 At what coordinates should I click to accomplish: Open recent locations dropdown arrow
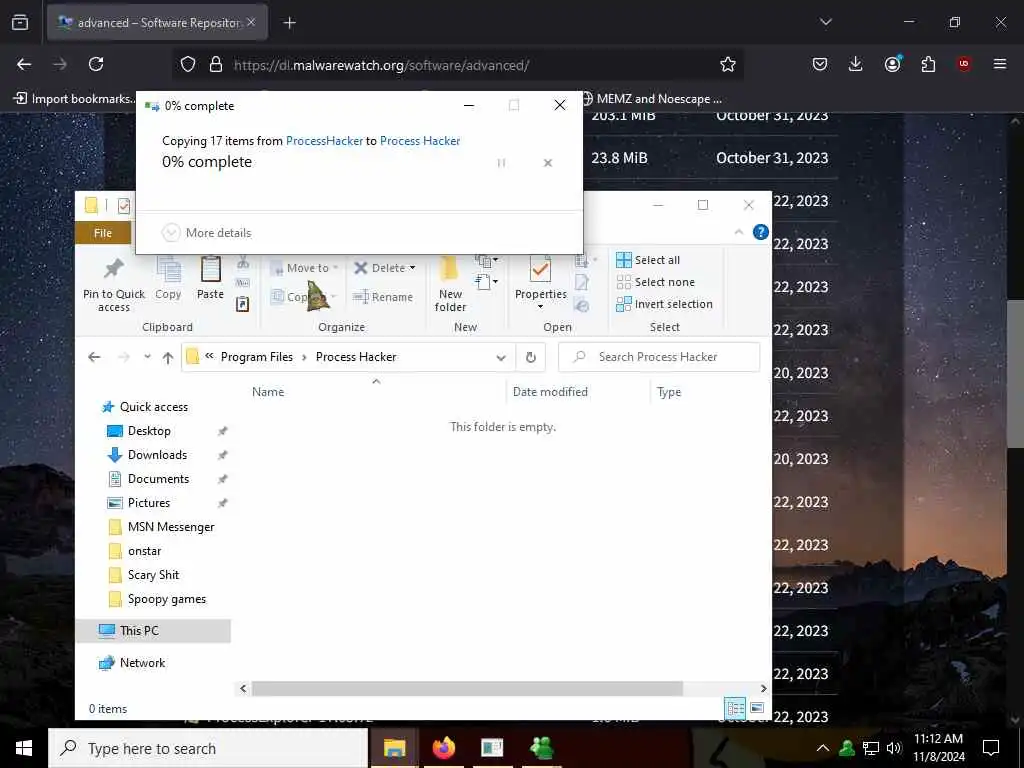tap(148, 357)
